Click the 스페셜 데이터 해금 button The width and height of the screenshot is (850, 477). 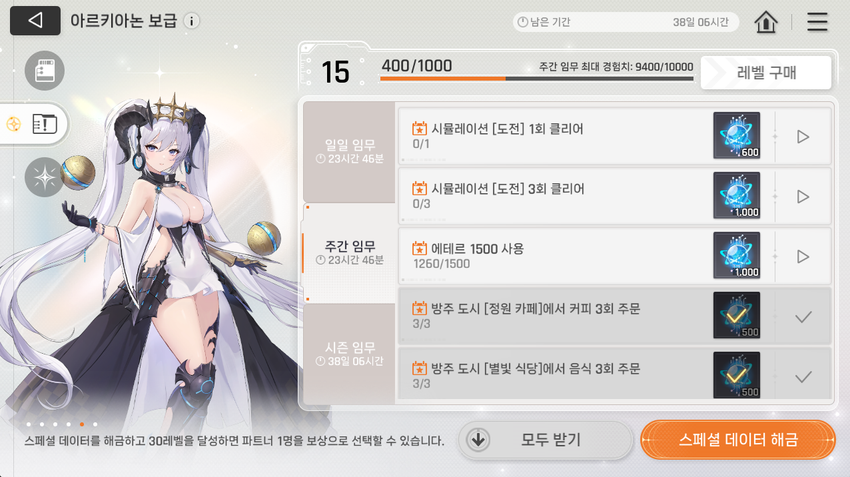click(738, 439)
